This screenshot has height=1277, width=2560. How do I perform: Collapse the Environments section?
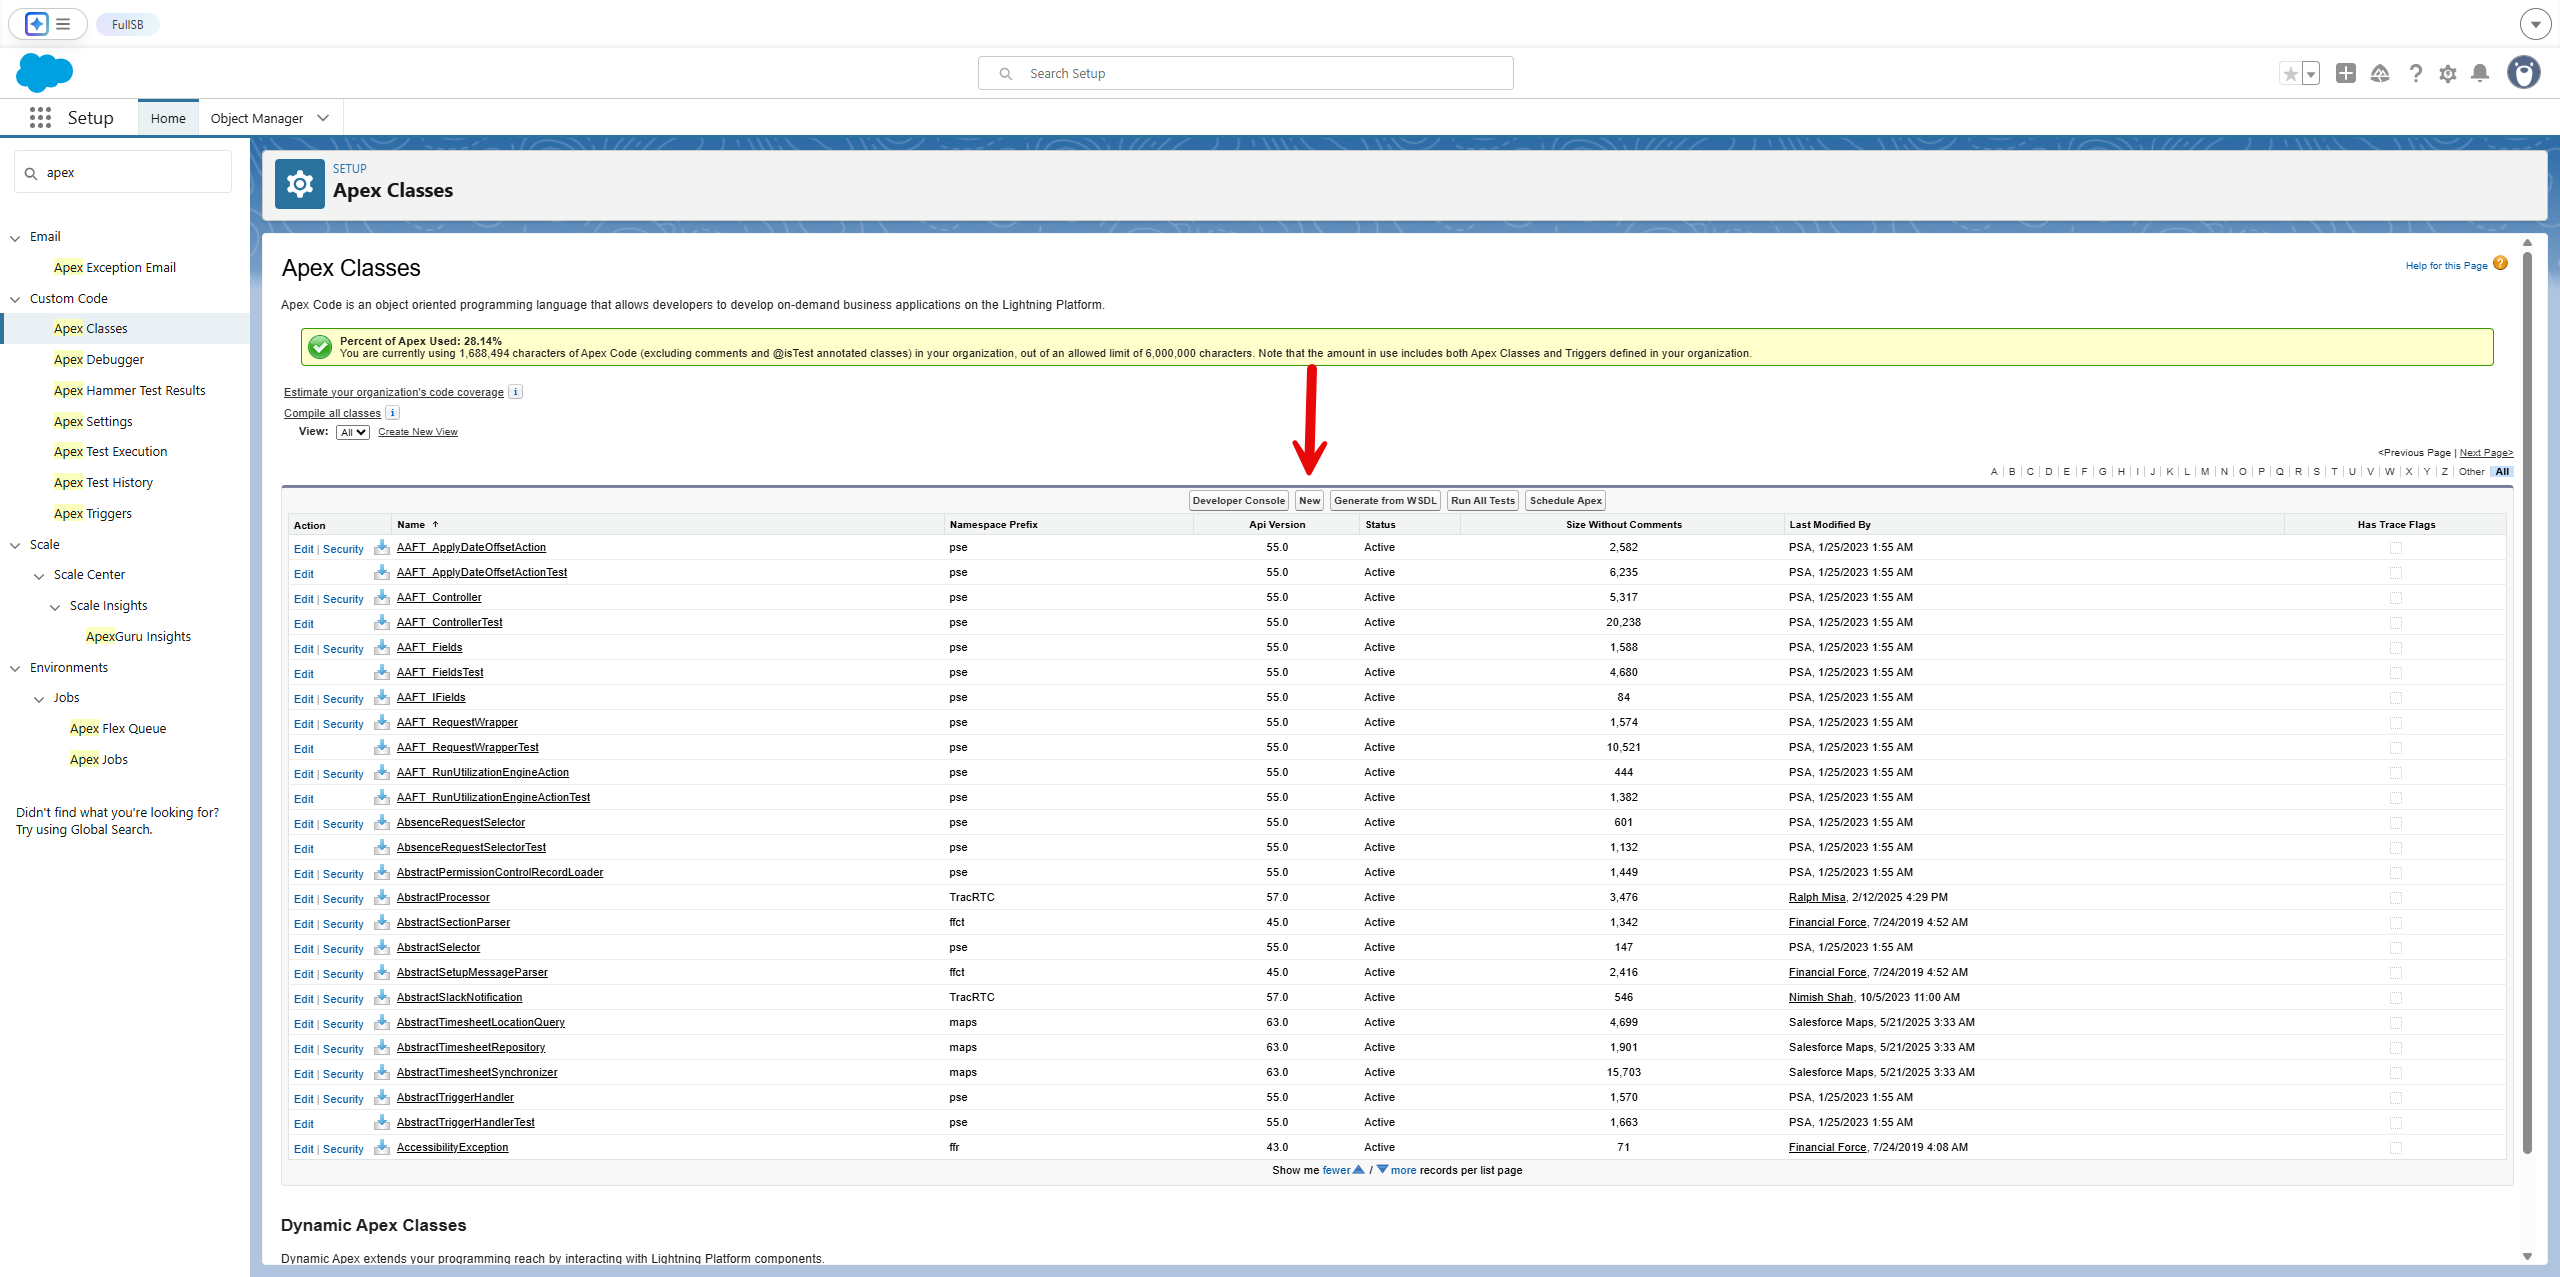(15, 668)
